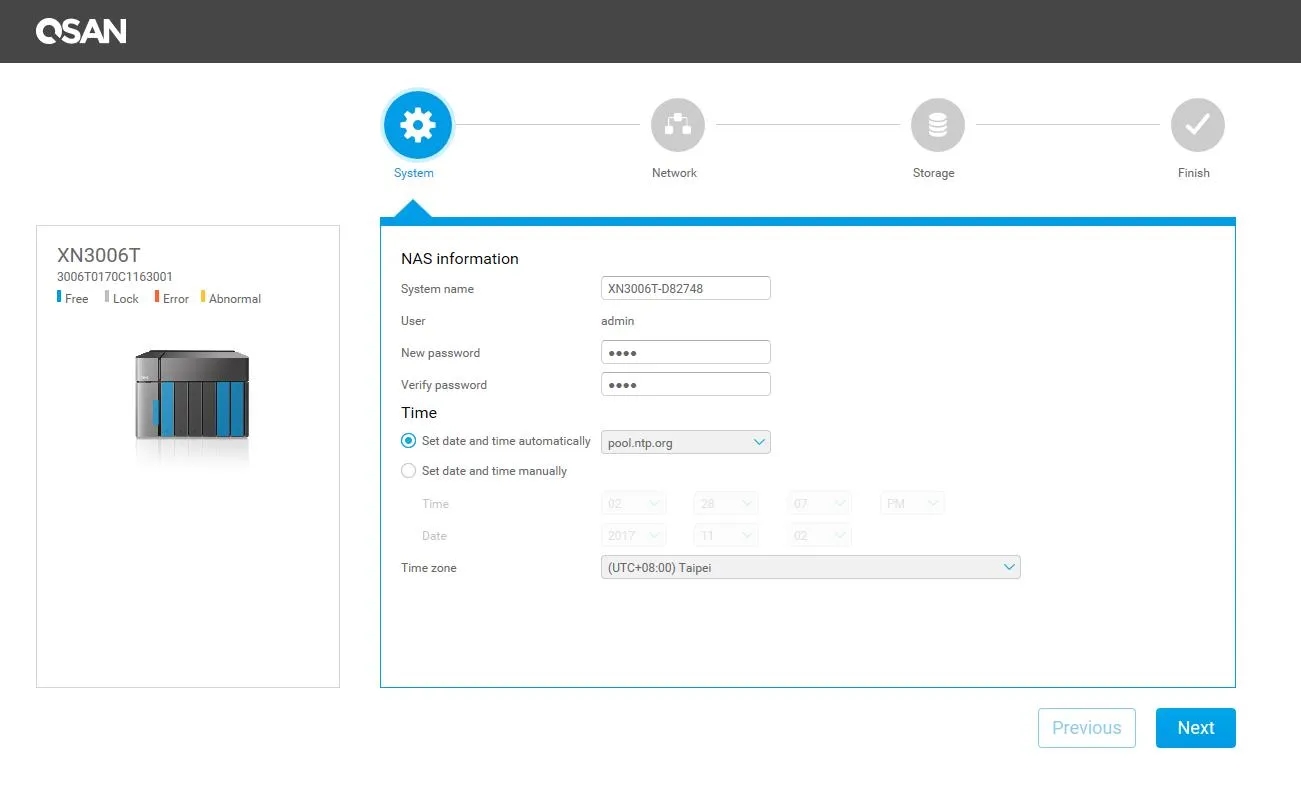
Task: Open the seconds dropdown showing 07
Action: [x=819, y=504]
